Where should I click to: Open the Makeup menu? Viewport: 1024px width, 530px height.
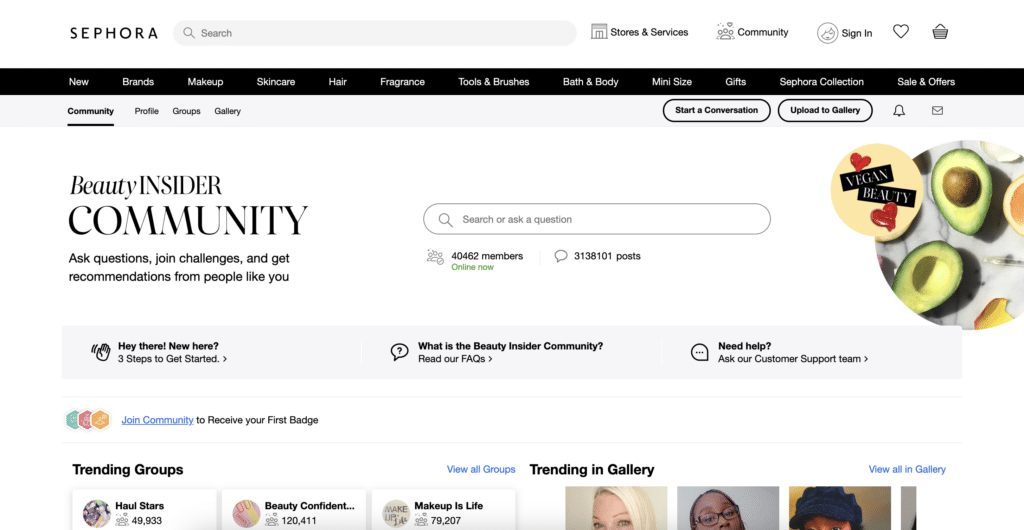pyautogui.click(x=205, y=82)
